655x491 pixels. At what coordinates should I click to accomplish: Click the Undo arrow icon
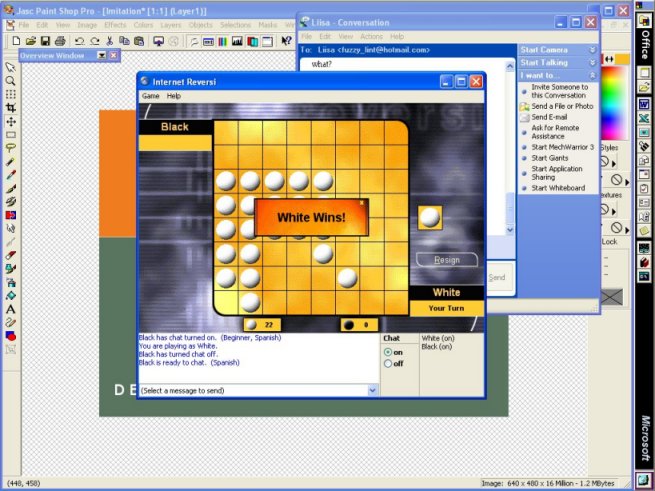[x=79, y=41]
